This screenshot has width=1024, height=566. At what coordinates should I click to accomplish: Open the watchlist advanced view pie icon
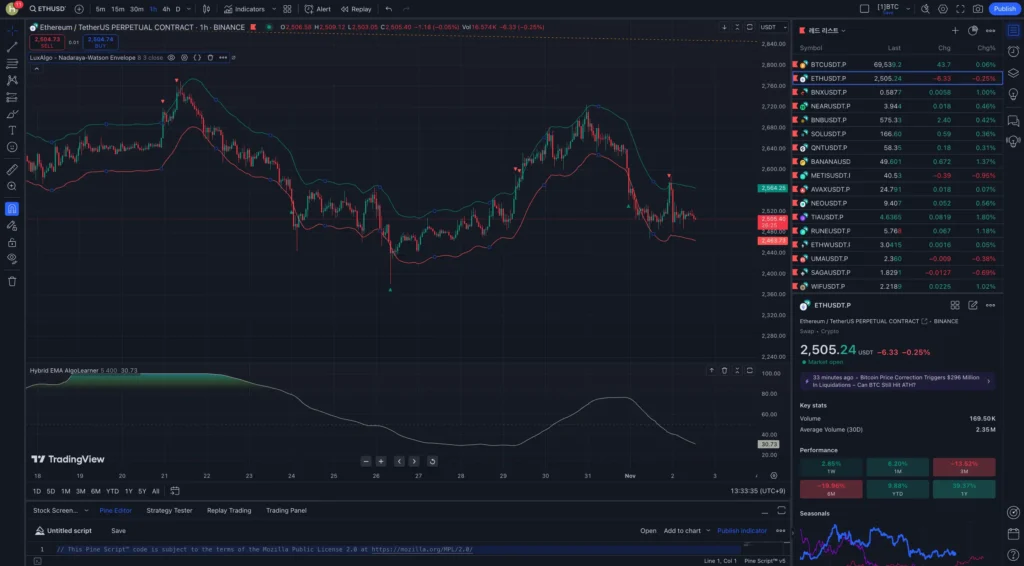973,31
